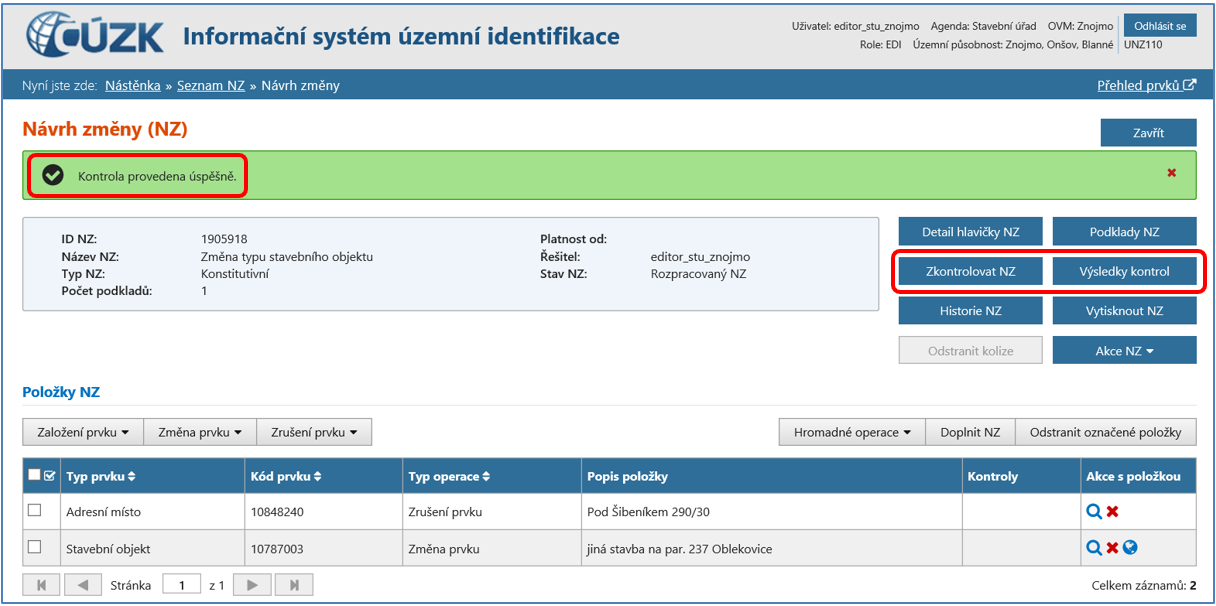Click the page number input field
Image resolution: width=1216 pixels, height=606 pixels.
tap(182, 585)
